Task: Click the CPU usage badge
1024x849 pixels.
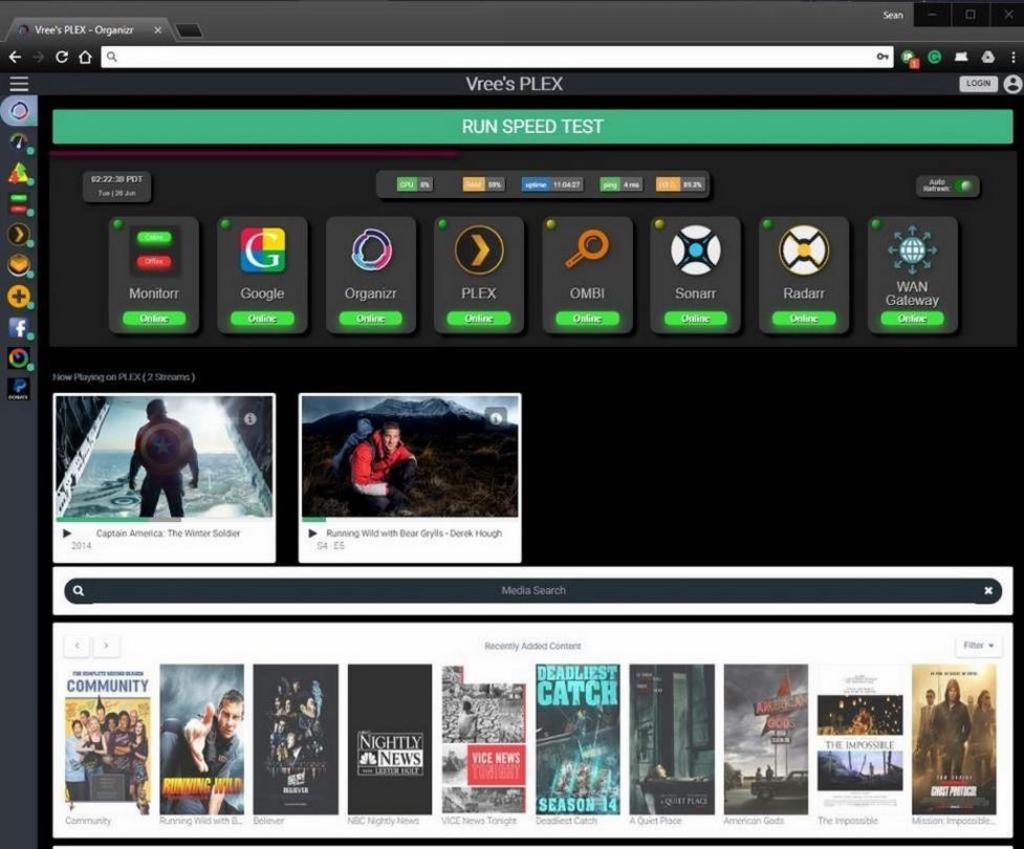Action: (x=415, y=185)
